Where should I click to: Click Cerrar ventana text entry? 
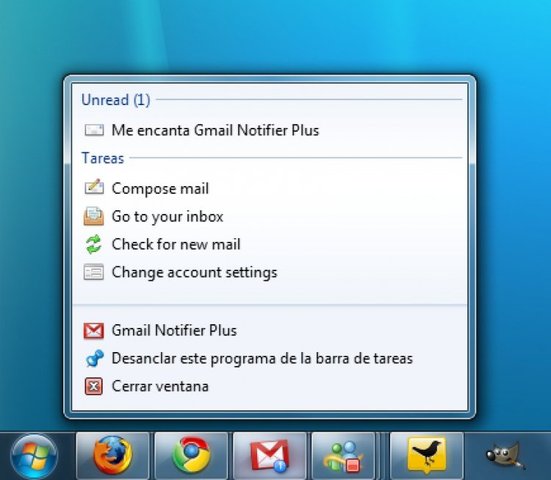tap(160, 386)
